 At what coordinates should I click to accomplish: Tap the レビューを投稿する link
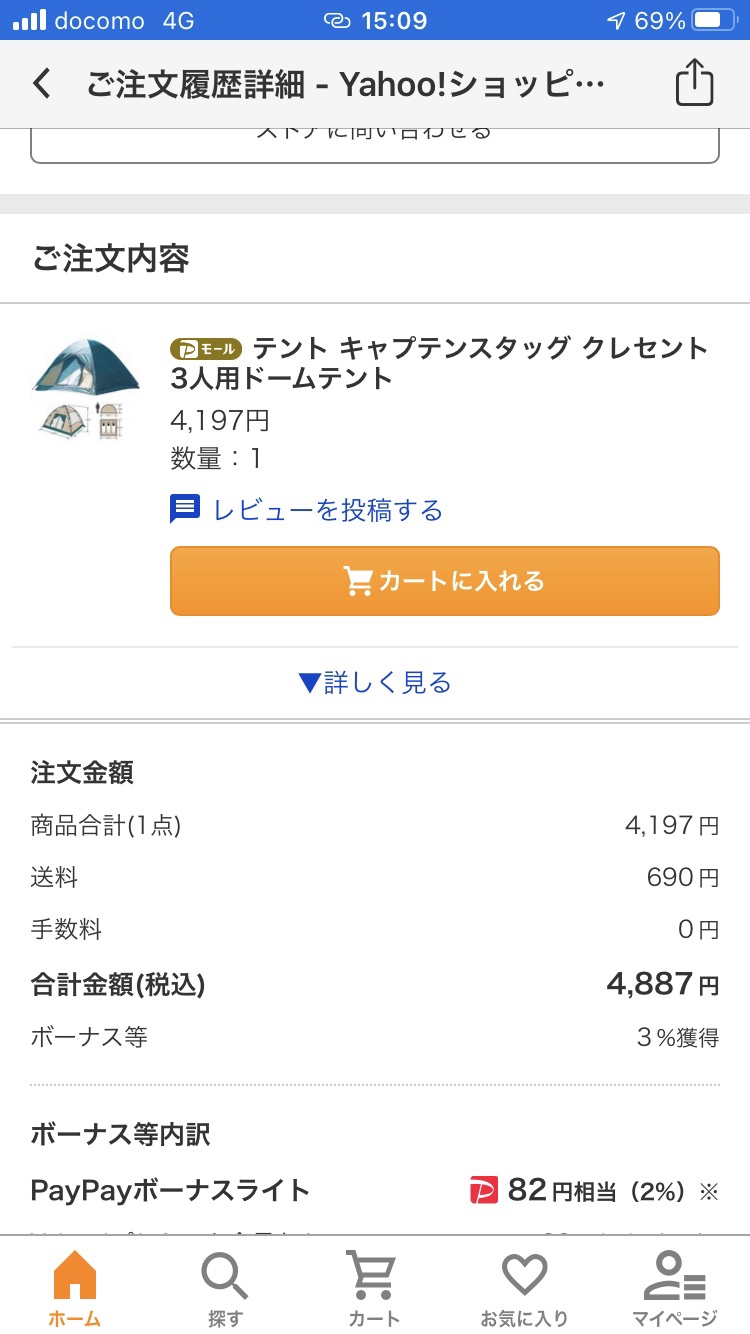(x=327, y=510)
